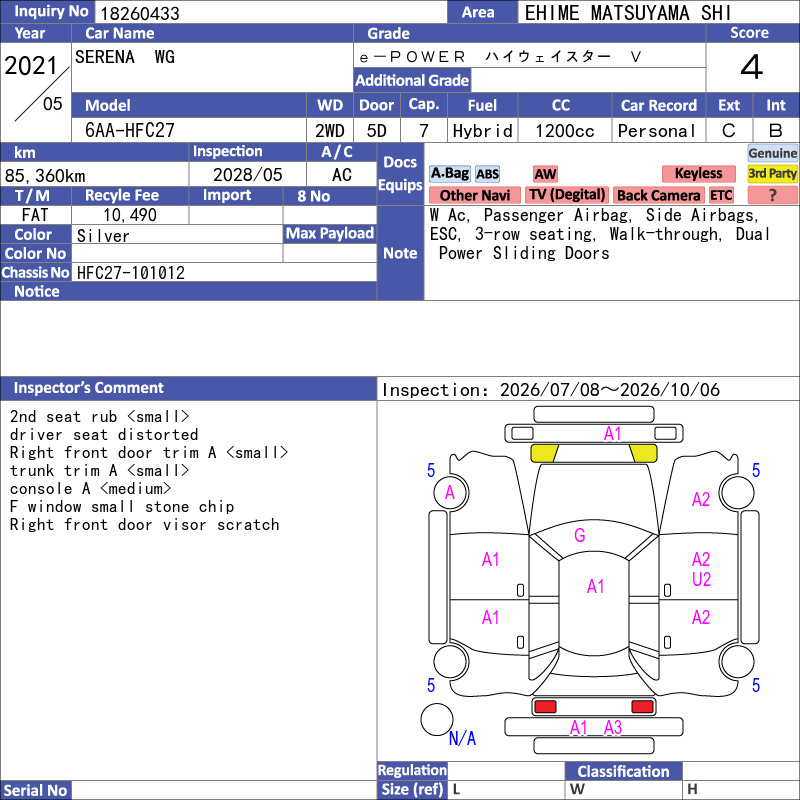Click the Score value 4
Screen dimensions: 800x800
(752, 67)
